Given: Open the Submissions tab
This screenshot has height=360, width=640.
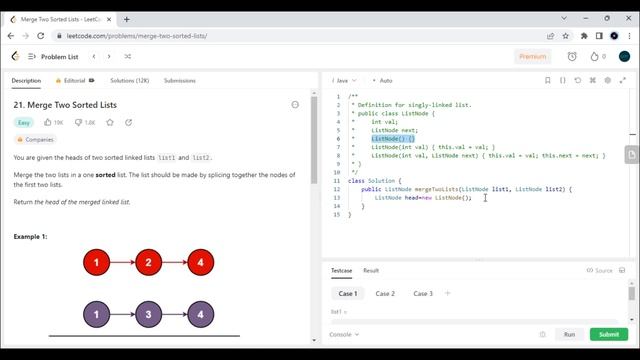Looking at the screenshot, I should coord(180,81).
